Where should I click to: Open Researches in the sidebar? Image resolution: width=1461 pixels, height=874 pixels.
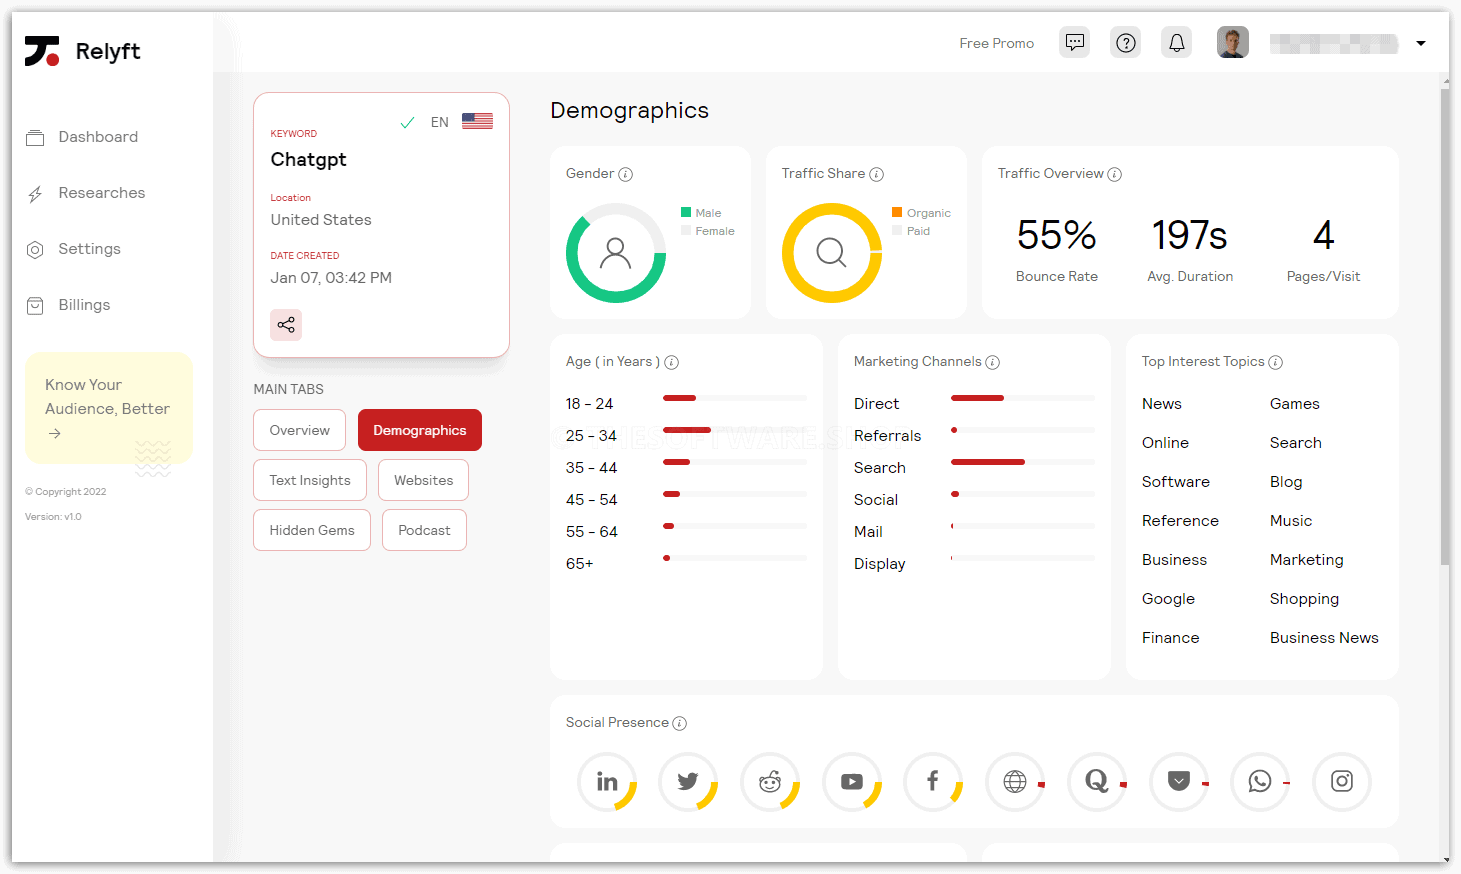point(86,193)
